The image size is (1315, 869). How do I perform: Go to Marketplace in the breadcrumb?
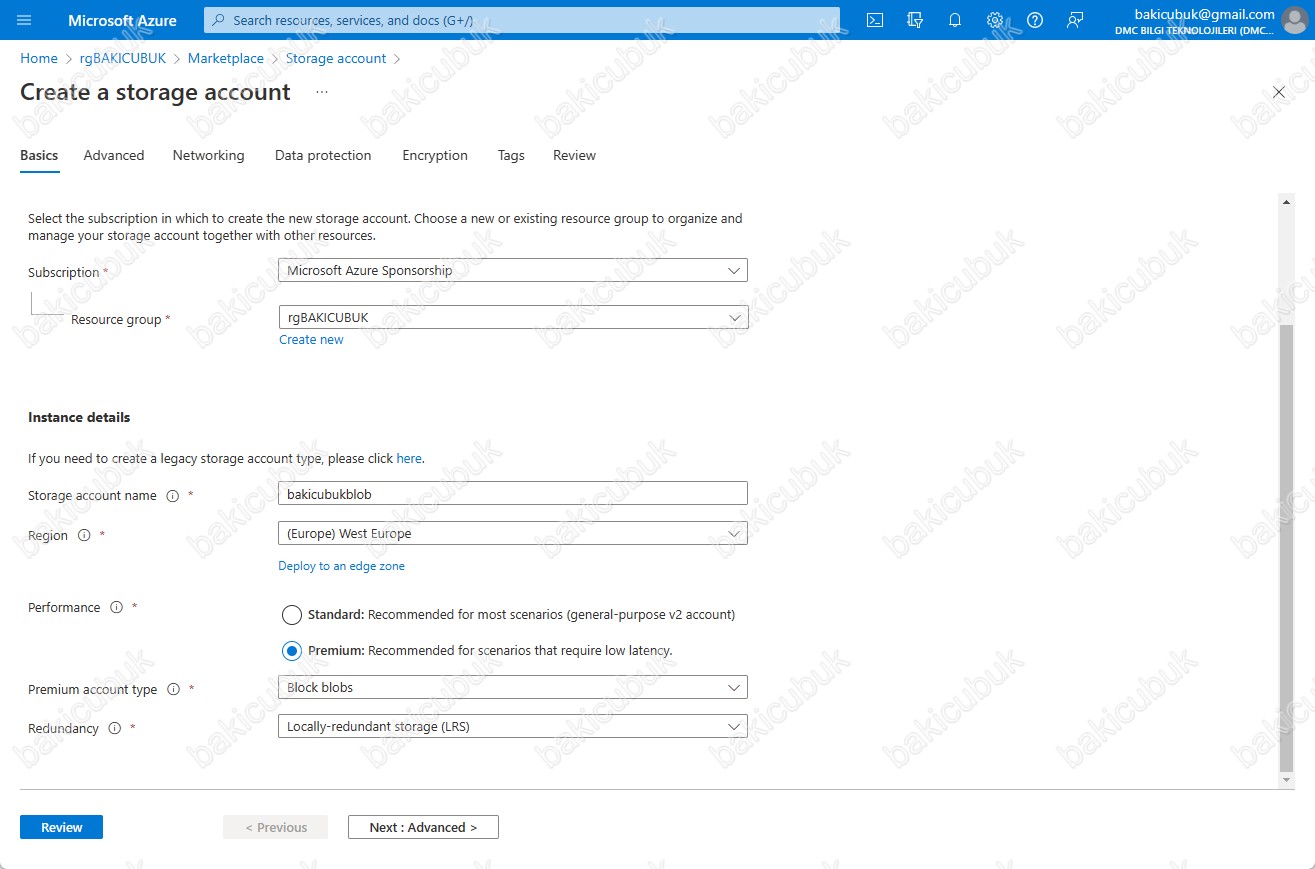226,58
